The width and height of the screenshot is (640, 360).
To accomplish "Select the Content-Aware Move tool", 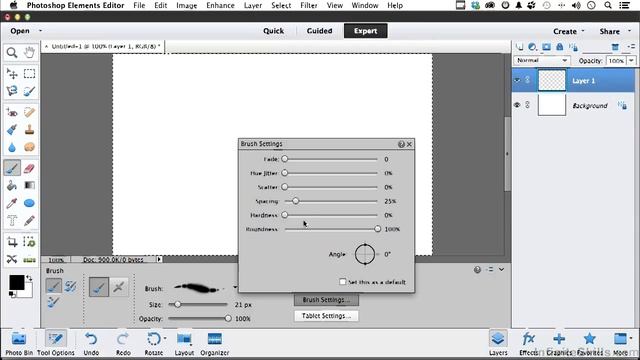I will [12, 259].
